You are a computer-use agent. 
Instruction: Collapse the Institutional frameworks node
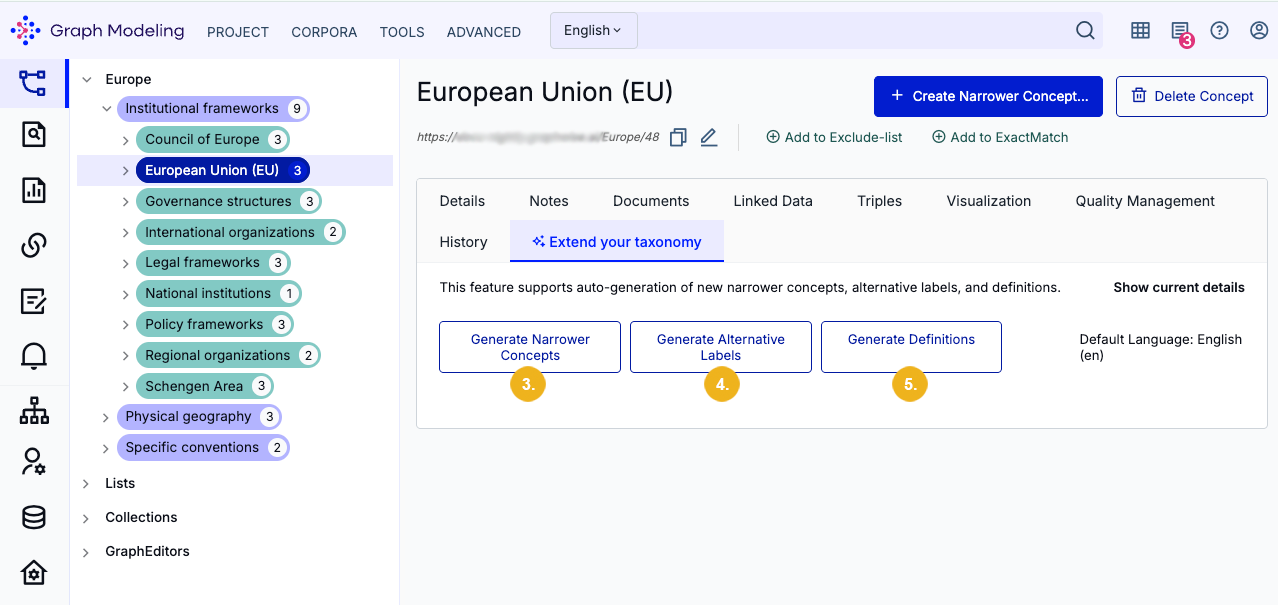pos(107,108)
